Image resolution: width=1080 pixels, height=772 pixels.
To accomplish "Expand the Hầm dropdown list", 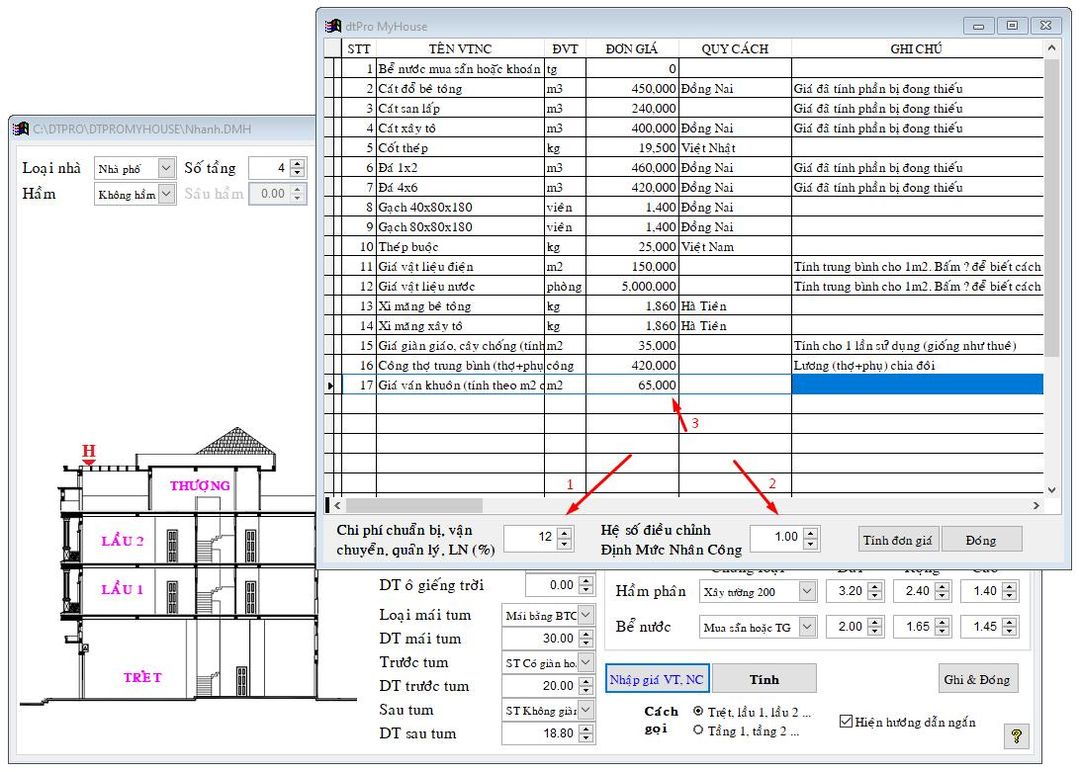I will tap(166, 194).
